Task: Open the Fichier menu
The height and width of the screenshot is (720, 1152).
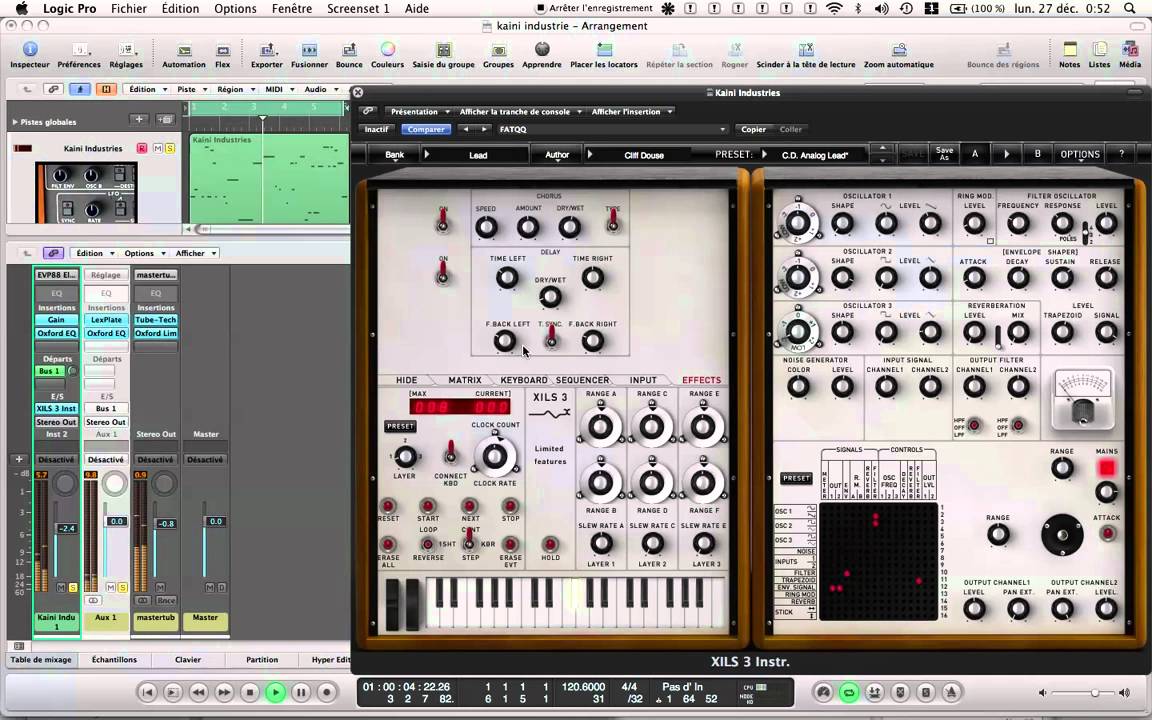Action: click(129, 9)
